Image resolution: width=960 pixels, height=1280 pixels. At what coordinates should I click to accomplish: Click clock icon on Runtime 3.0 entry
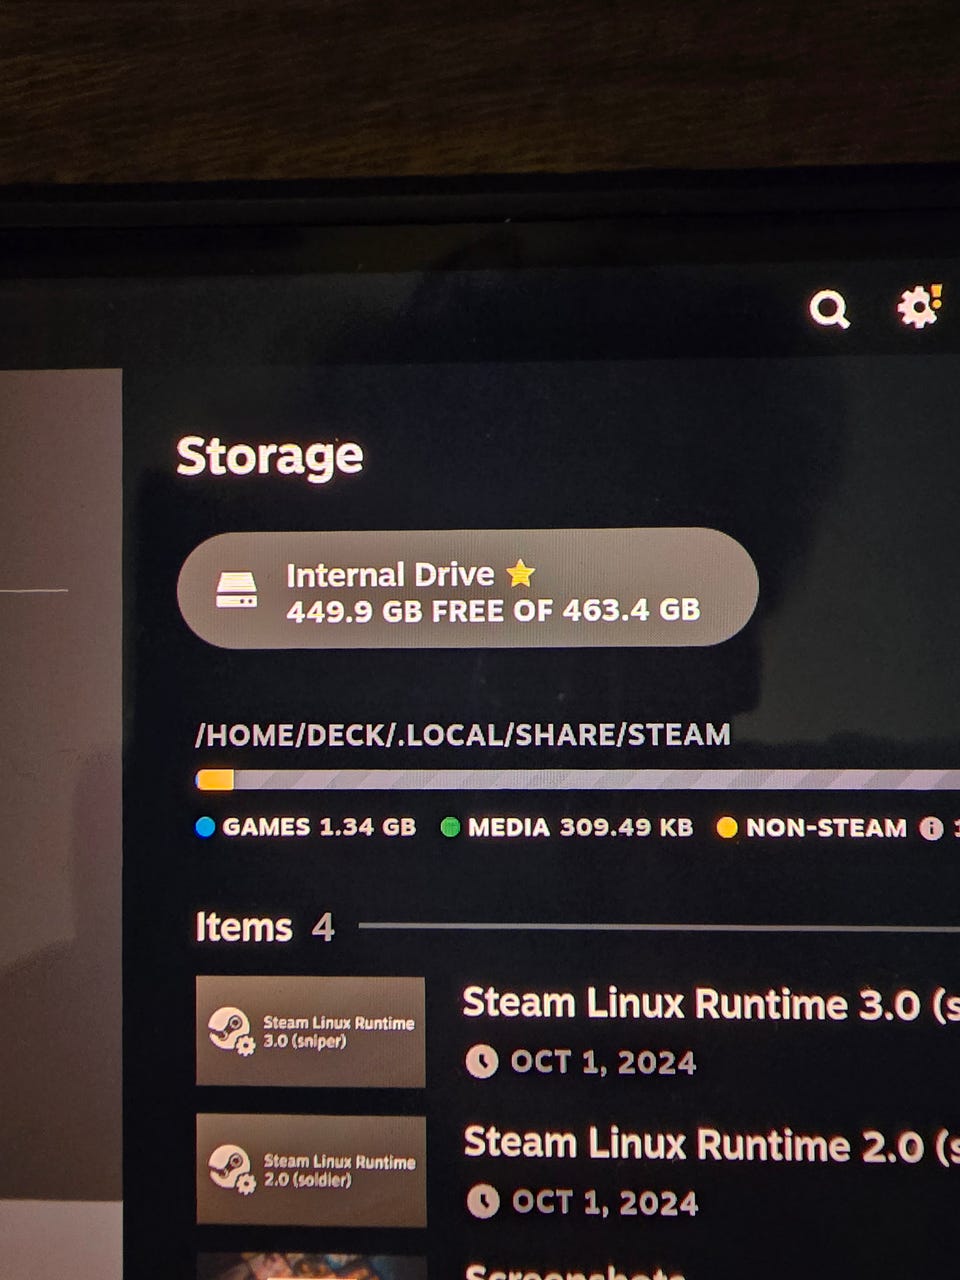[x=482, y=1061]
